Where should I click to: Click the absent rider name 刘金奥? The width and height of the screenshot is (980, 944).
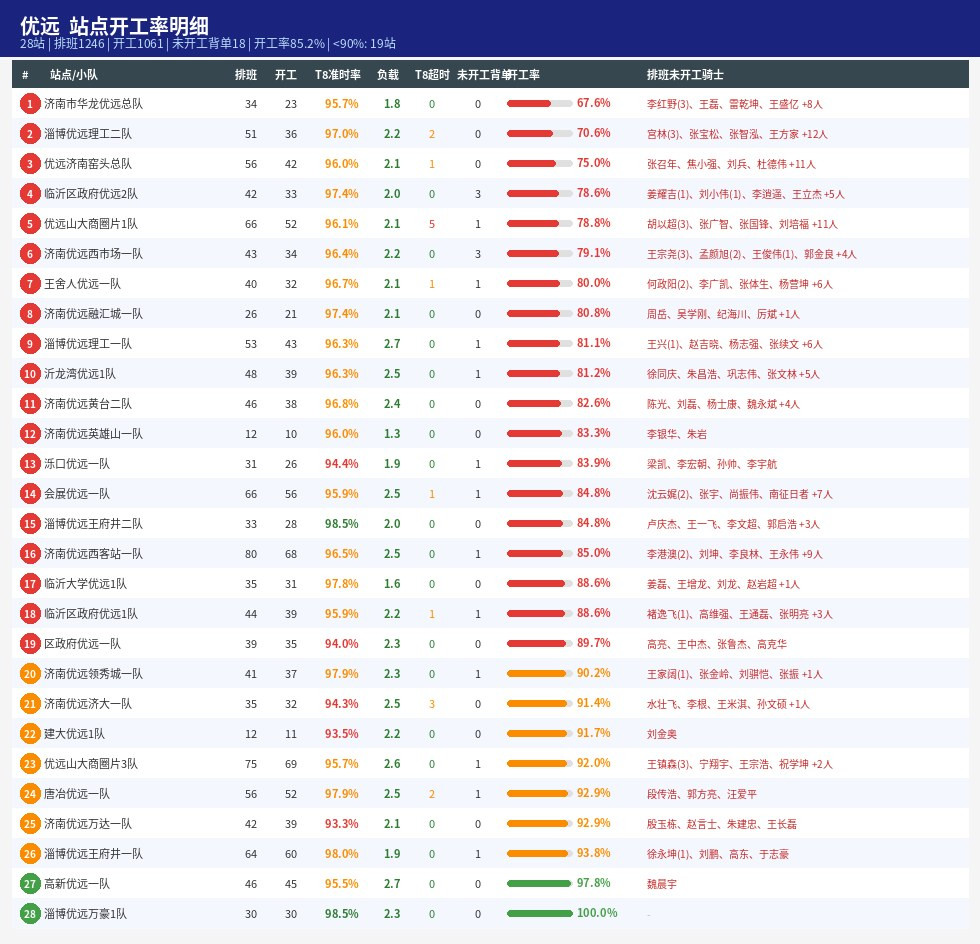(x=662, y=734)
